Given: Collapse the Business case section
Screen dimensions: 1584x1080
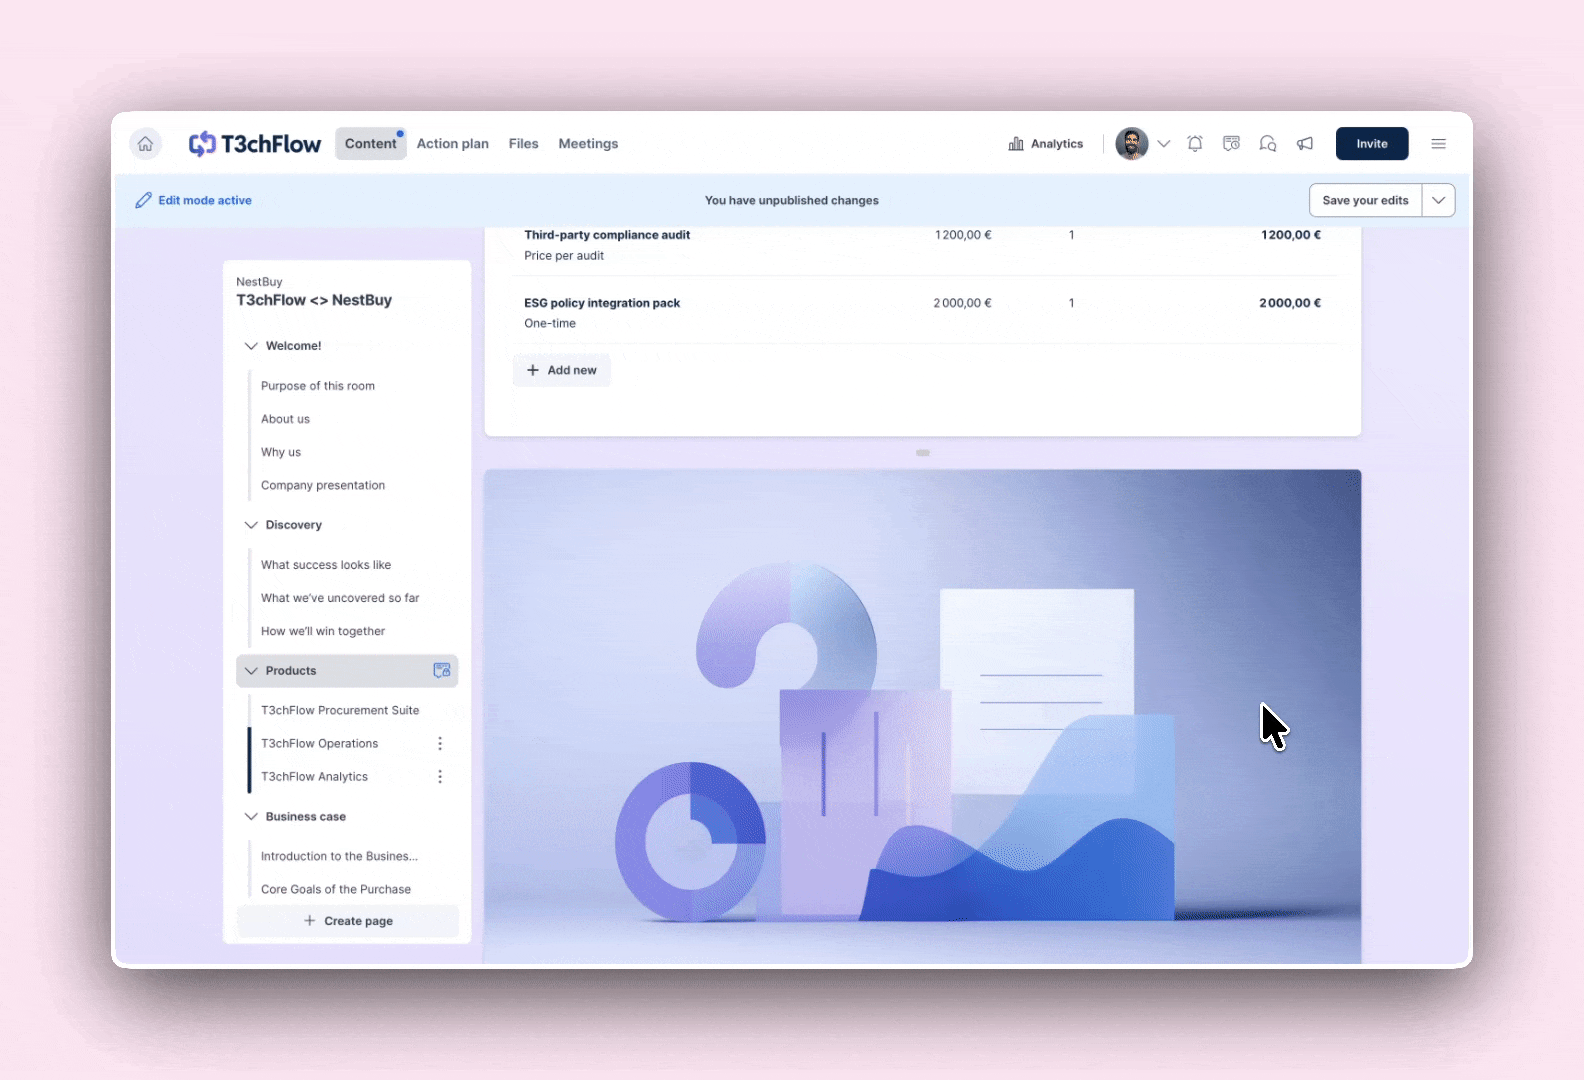Looking at the screenshot, I should coord(251,817).
